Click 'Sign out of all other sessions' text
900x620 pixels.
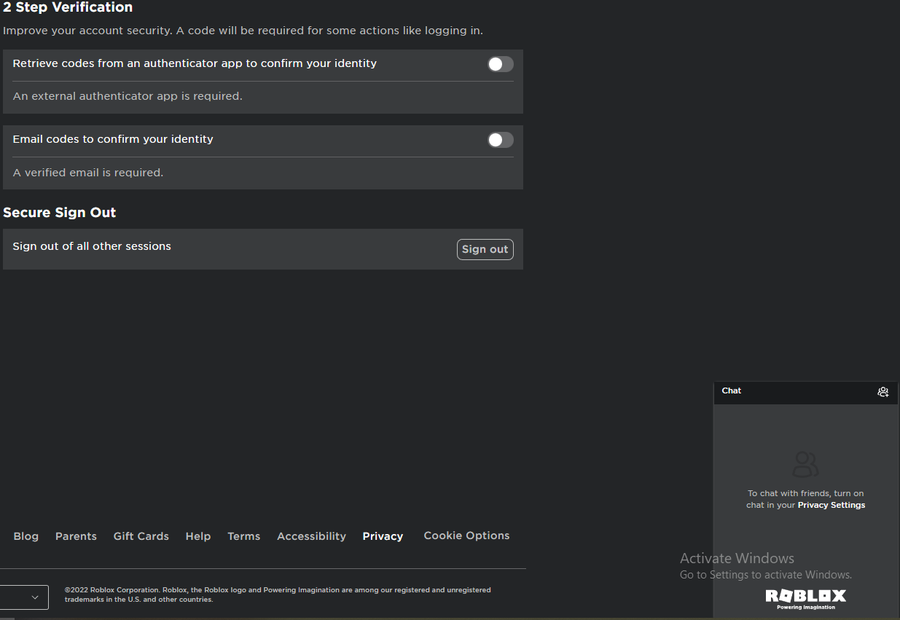click(92, 246)
